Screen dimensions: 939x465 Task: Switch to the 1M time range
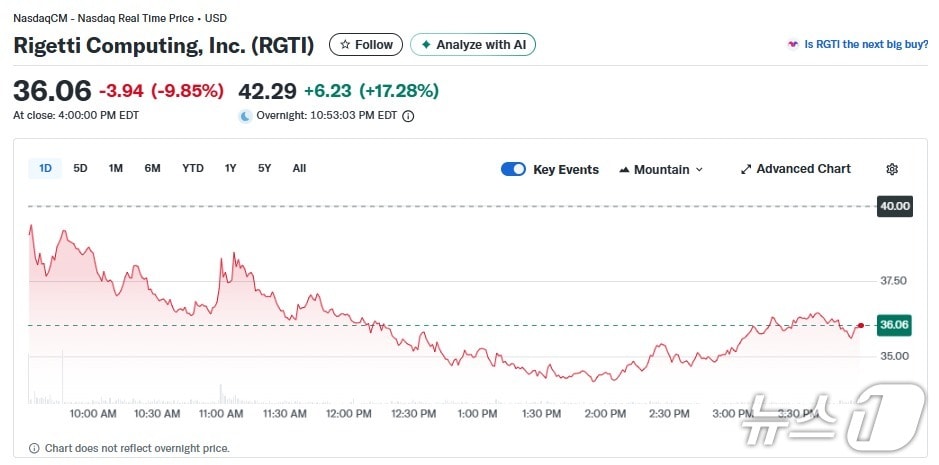pos(116,168)
